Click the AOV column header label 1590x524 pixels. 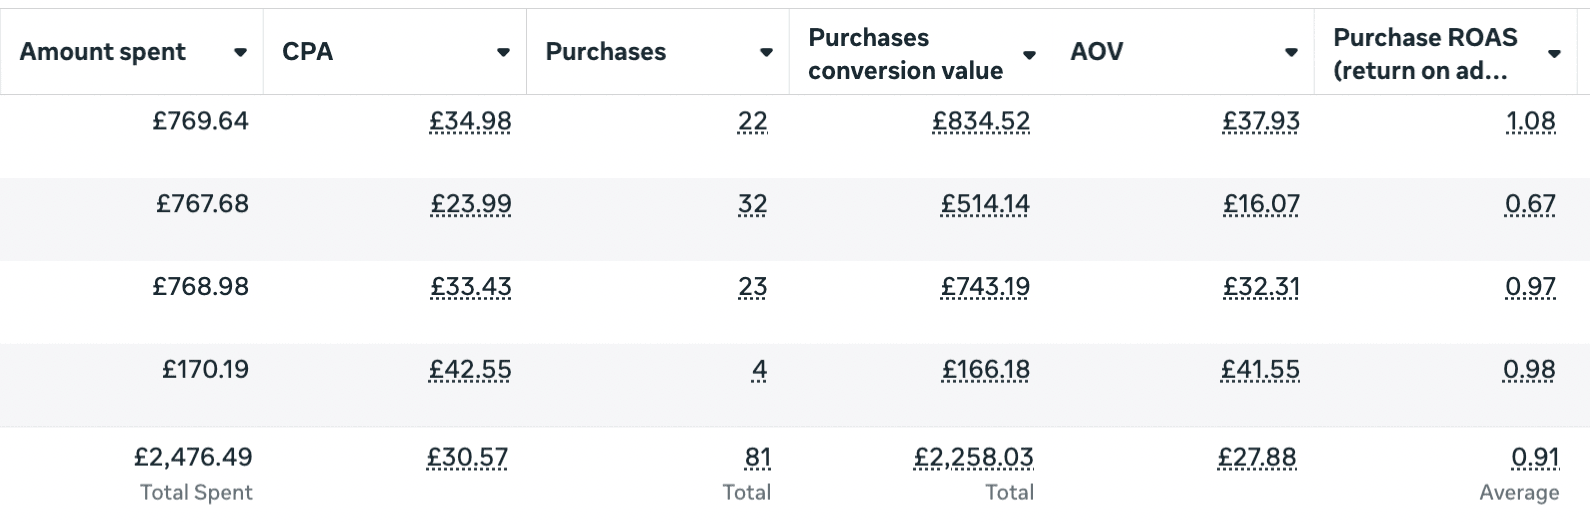coord(1097,52)
